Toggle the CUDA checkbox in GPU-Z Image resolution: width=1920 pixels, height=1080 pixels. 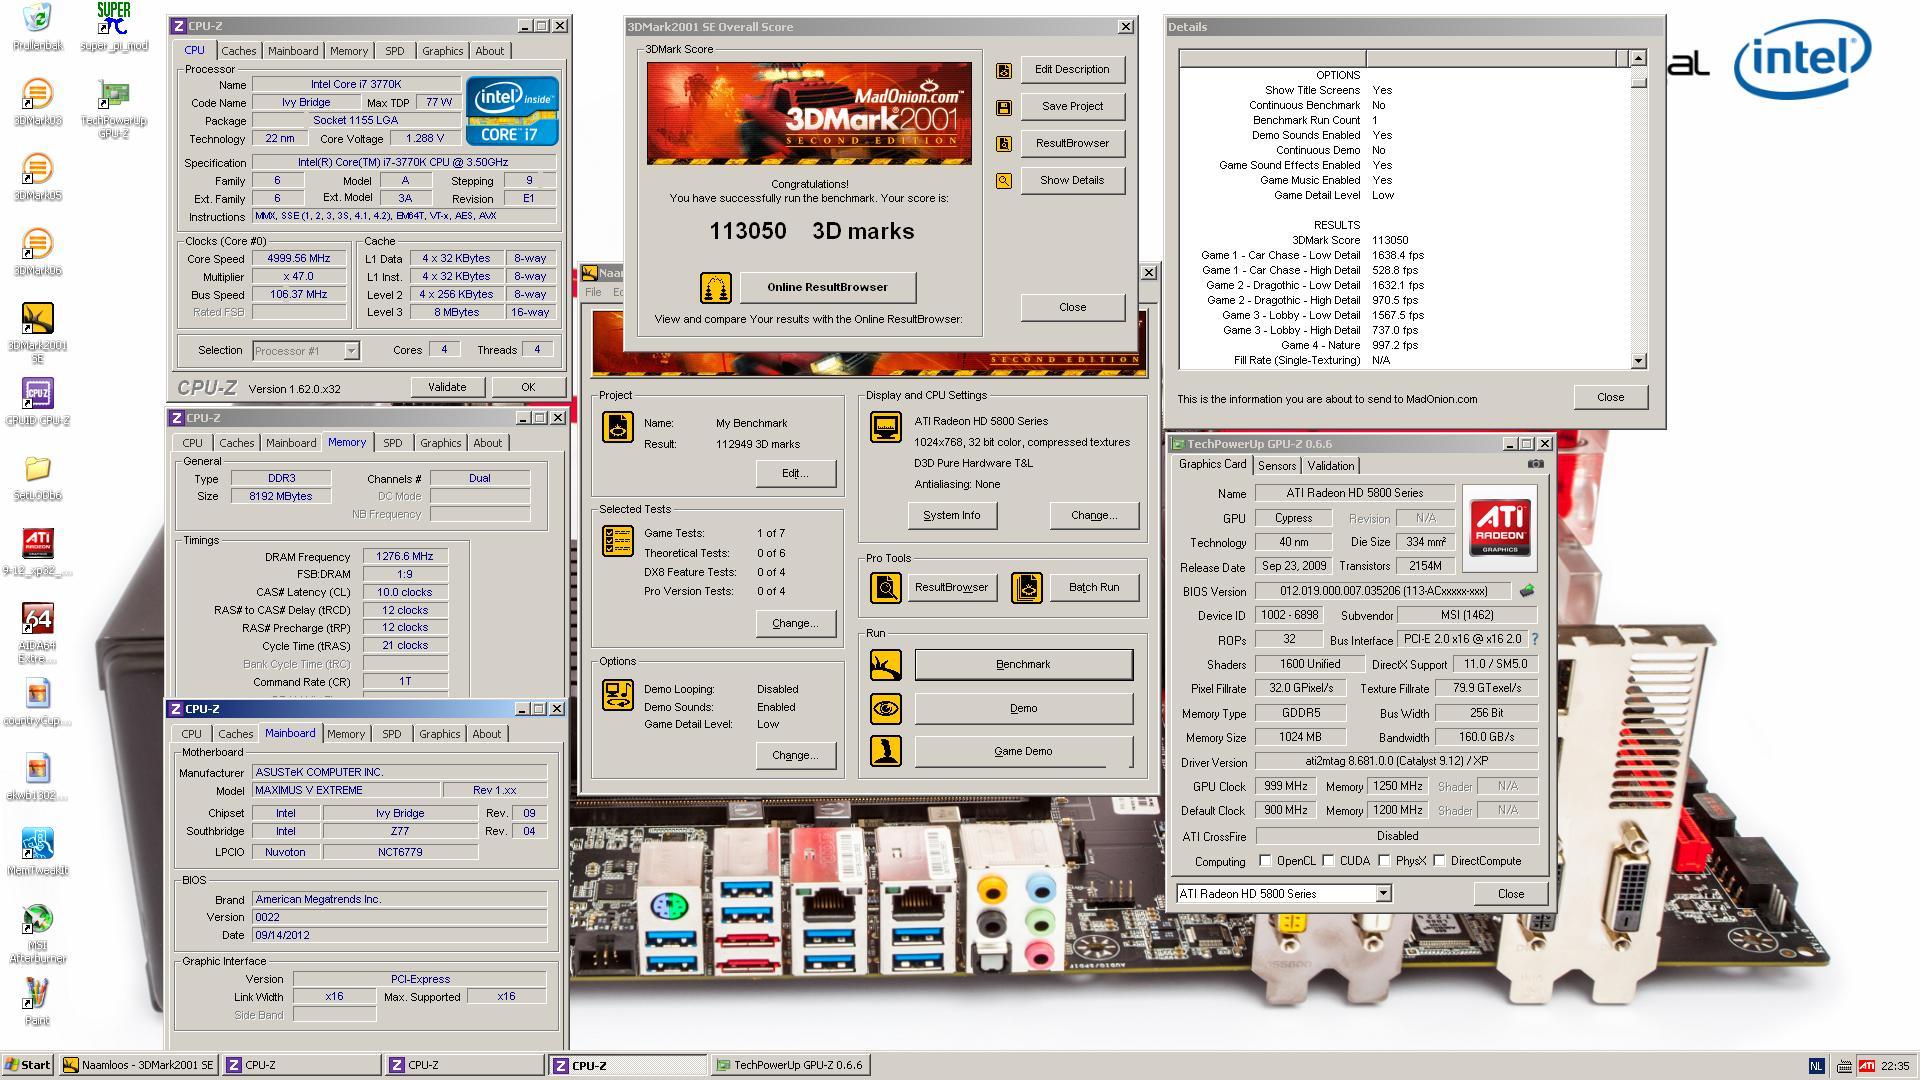(x=1328, y=861)
